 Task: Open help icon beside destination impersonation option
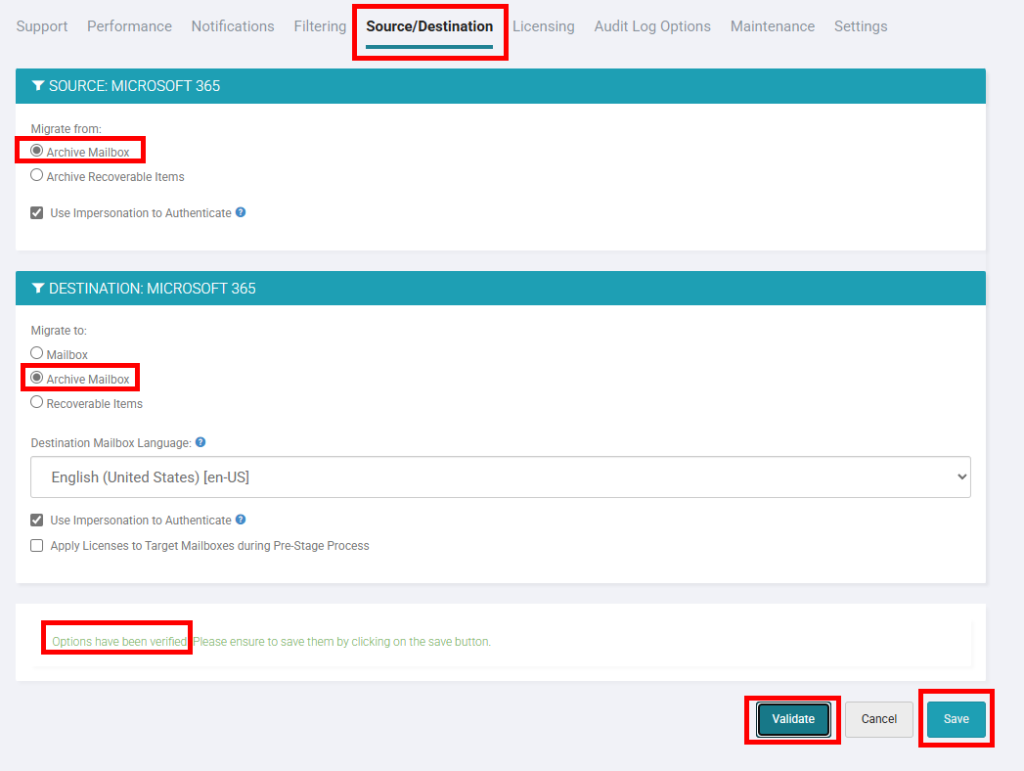click(x=240, y=520)
